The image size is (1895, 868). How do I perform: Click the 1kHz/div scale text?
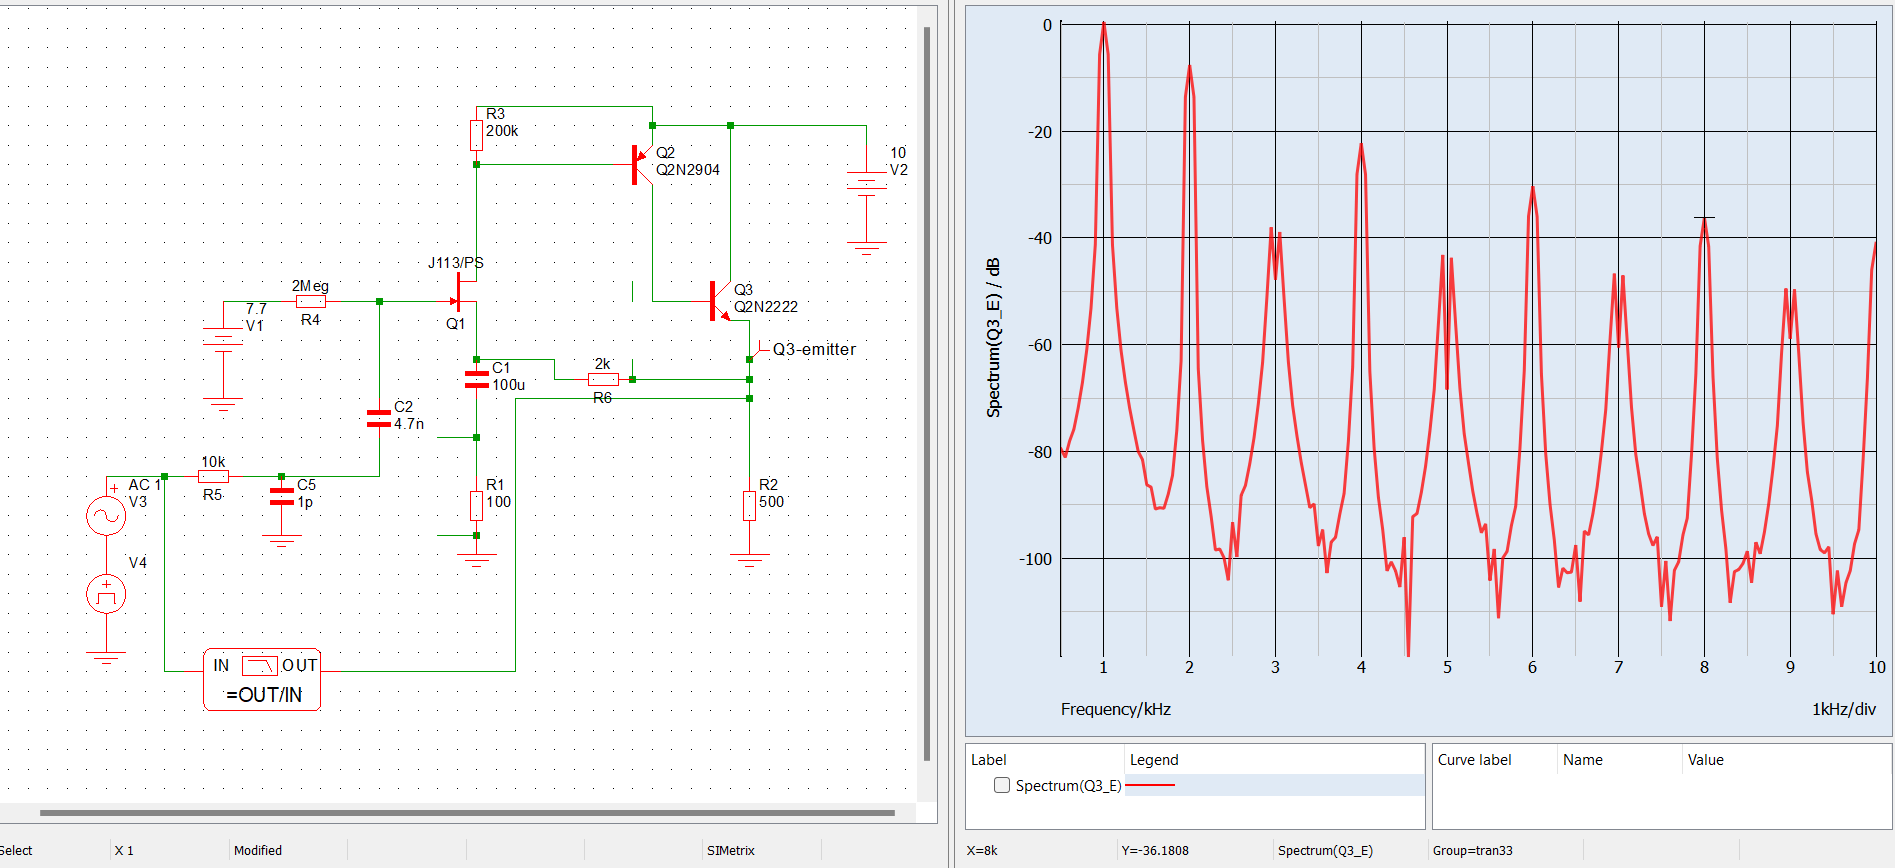[x=1844, y=709]
